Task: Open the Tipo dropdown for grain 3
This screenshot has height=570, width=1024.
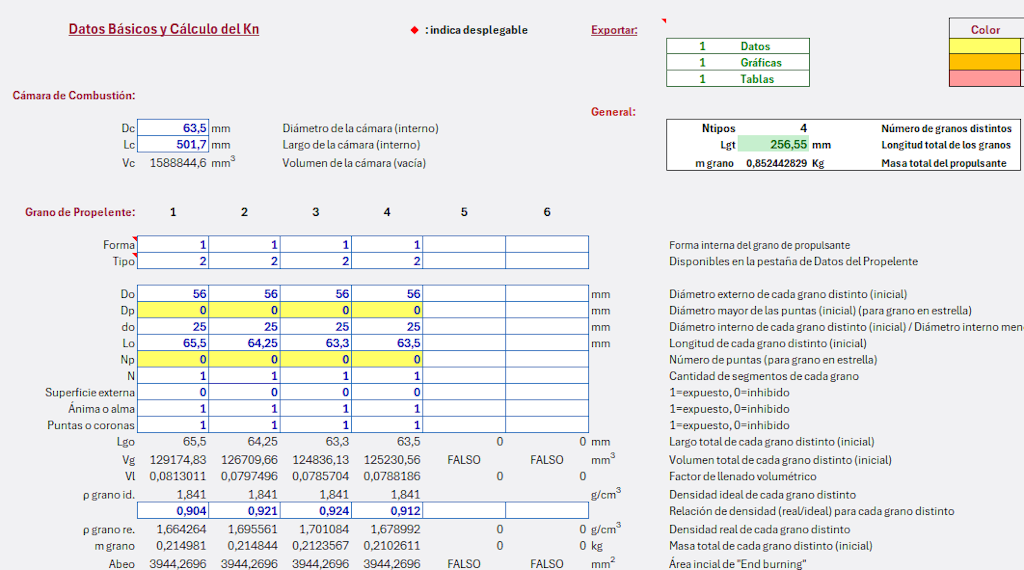Action: [315, 261]
